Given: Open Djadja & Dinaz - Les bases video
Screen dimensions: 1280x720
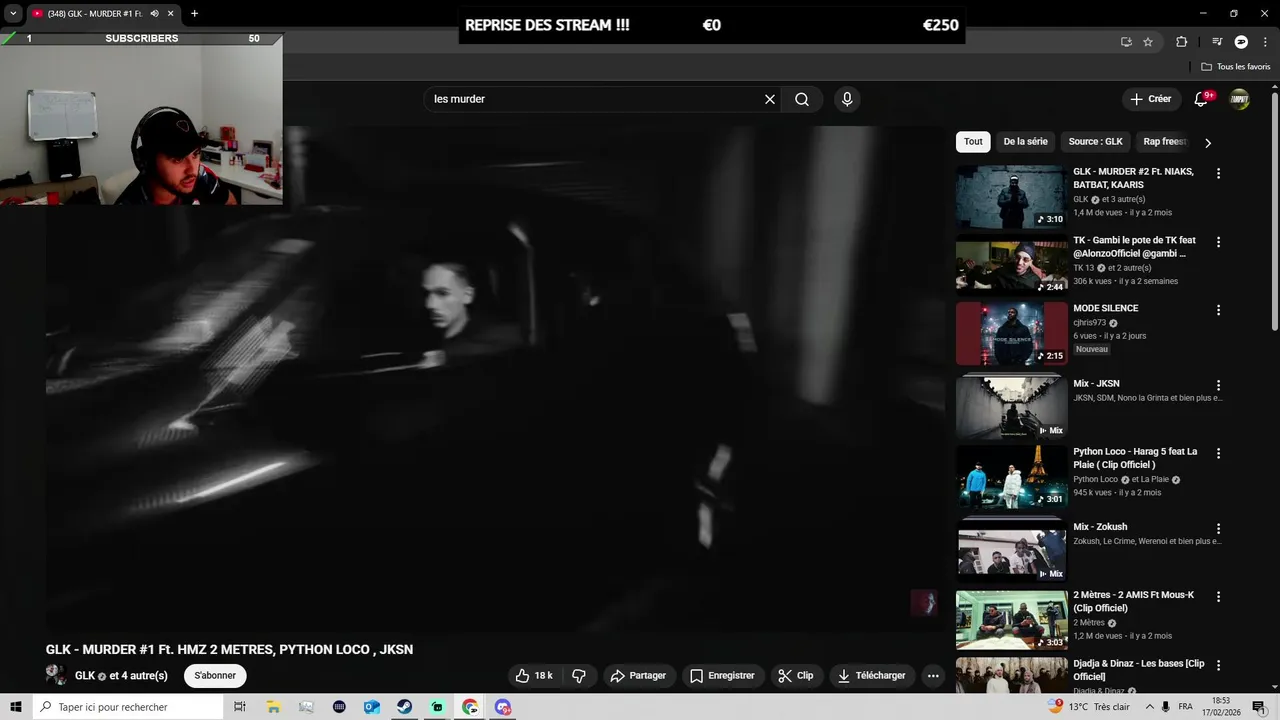Looking at the screenshot, I should [1011, 676].
